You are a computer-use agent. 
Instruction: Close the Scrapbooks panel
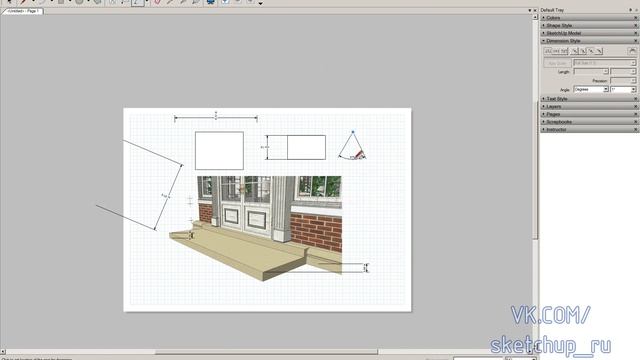pyautogui.click(x=636, y=122)
